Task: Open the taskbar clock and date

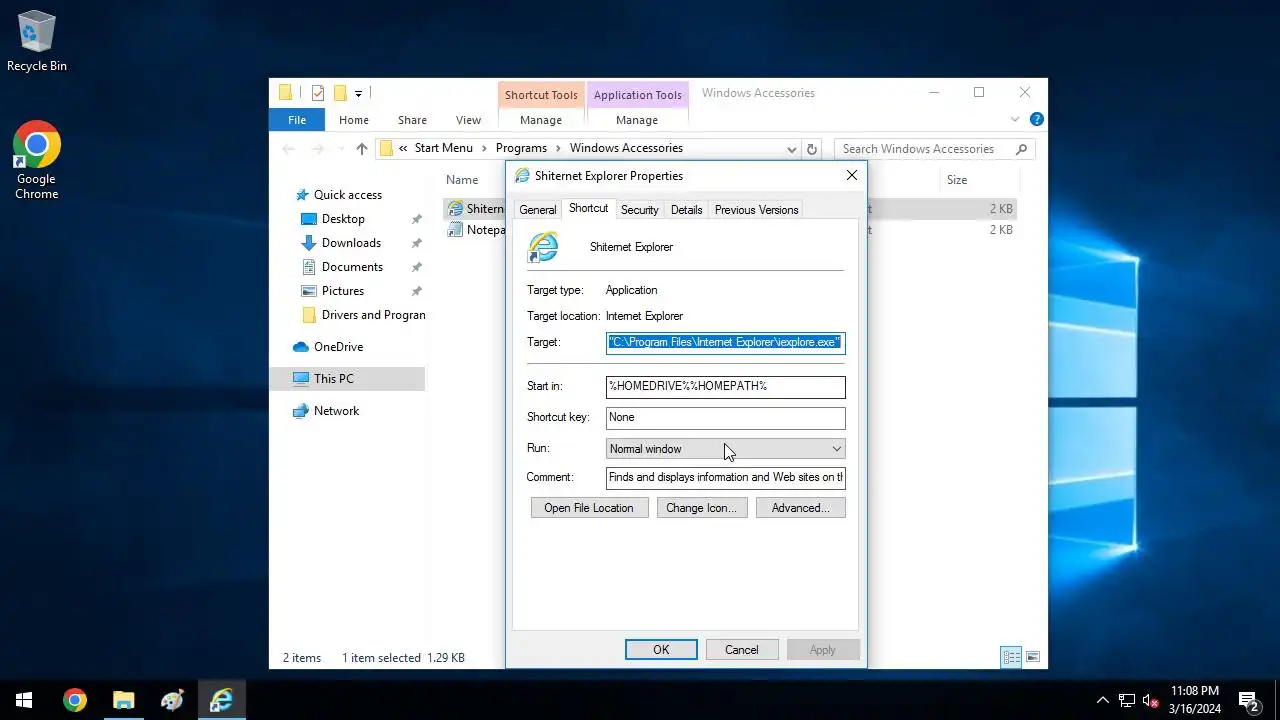Action: [x=1194, y=700]
